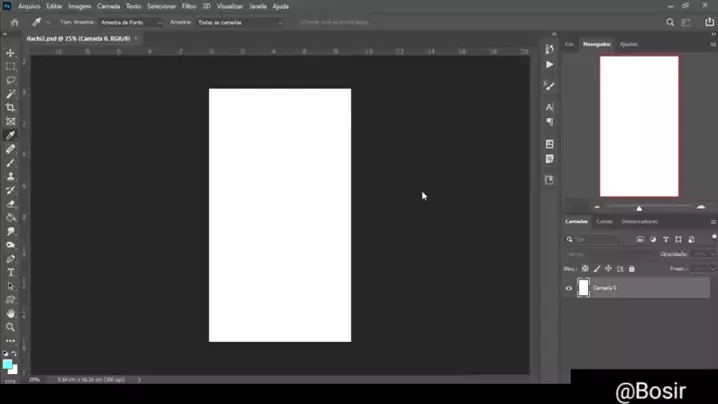Select the Path Selection tool

11,286
